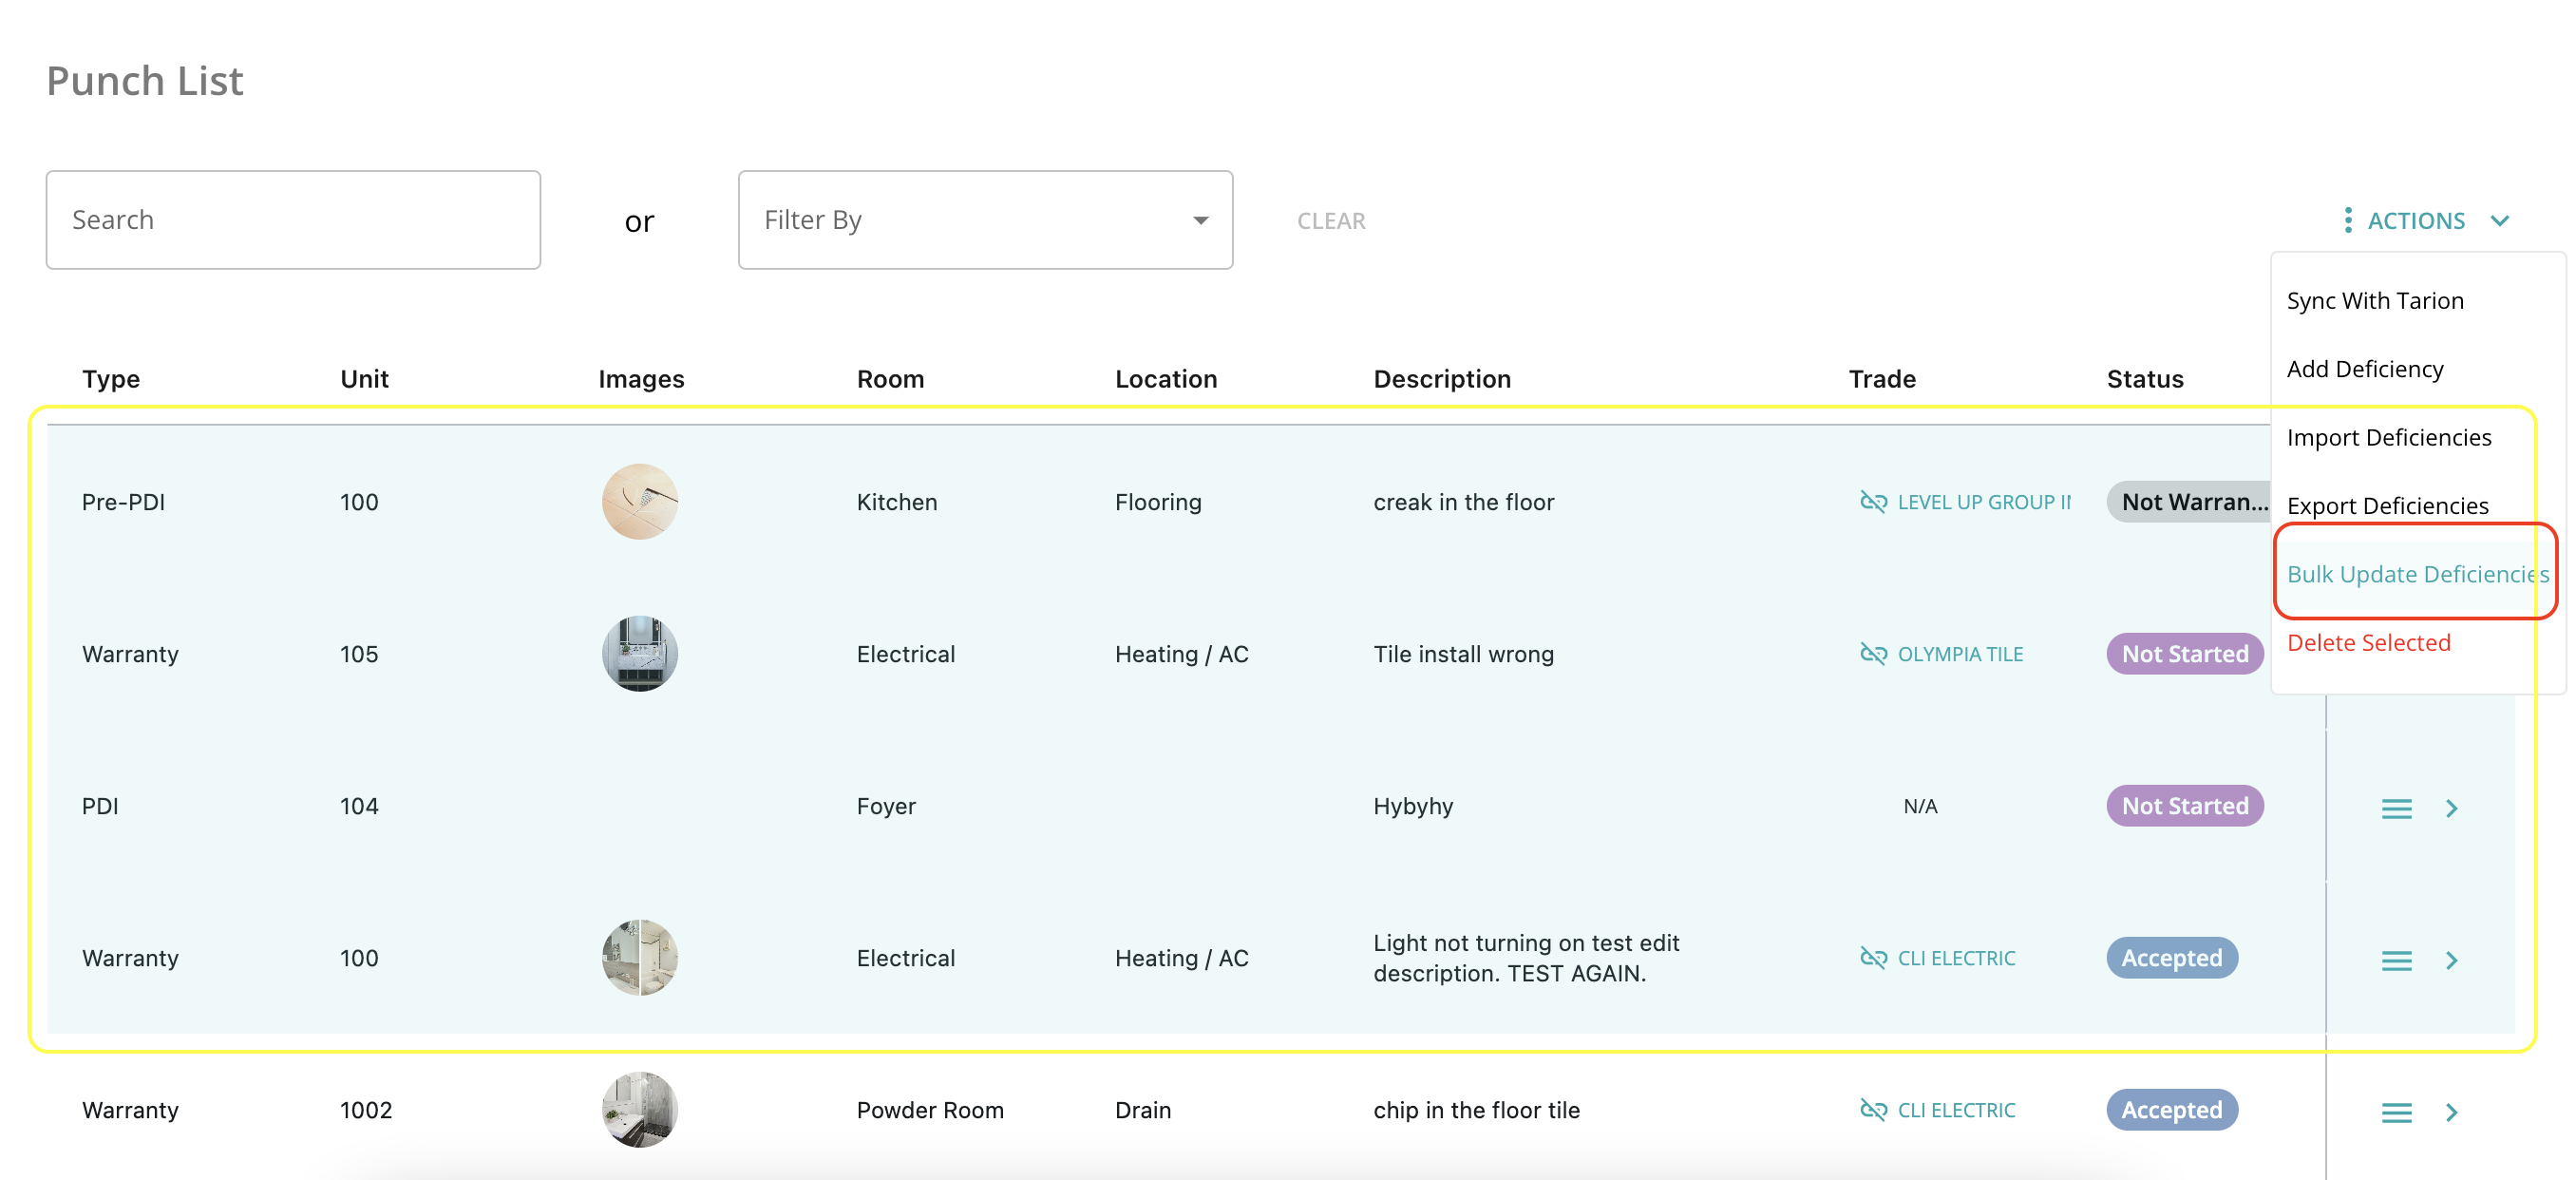Click the unlinked icon for CLI ELECTRIC unit 100
This screenshot has height=1180, width=2576.
click(1873, 958)
